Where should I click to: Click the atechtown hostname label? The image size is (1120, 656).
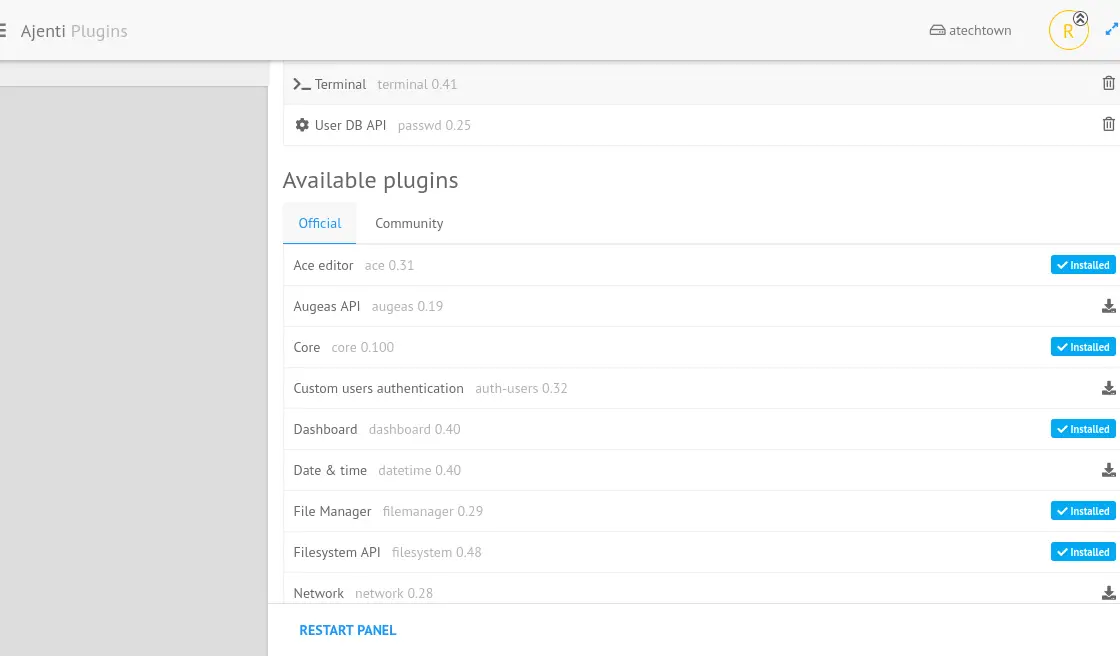[x=980, y=30]
